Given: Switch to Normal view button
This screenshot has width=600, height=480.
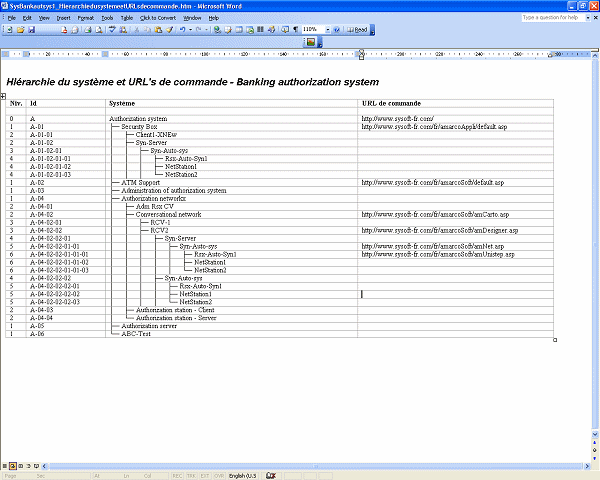Looking at the screenshot, I should point(5,466).
